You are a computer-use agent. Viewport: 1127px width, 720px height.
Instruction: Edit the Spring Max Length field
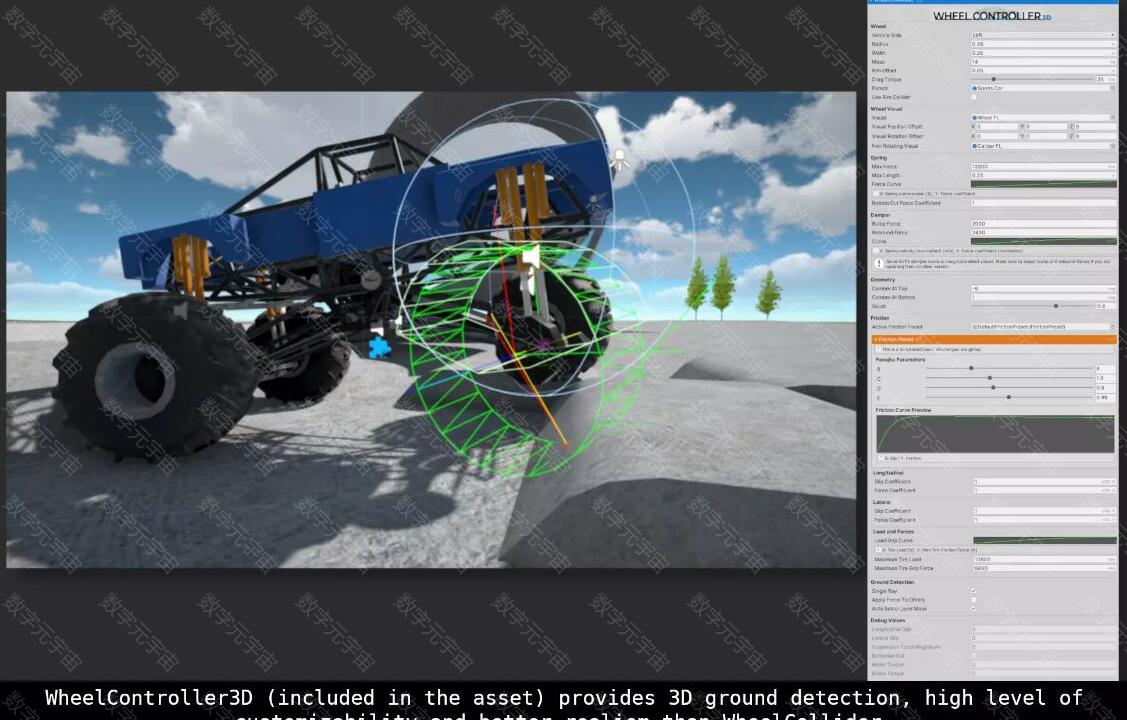[1043, 175]
